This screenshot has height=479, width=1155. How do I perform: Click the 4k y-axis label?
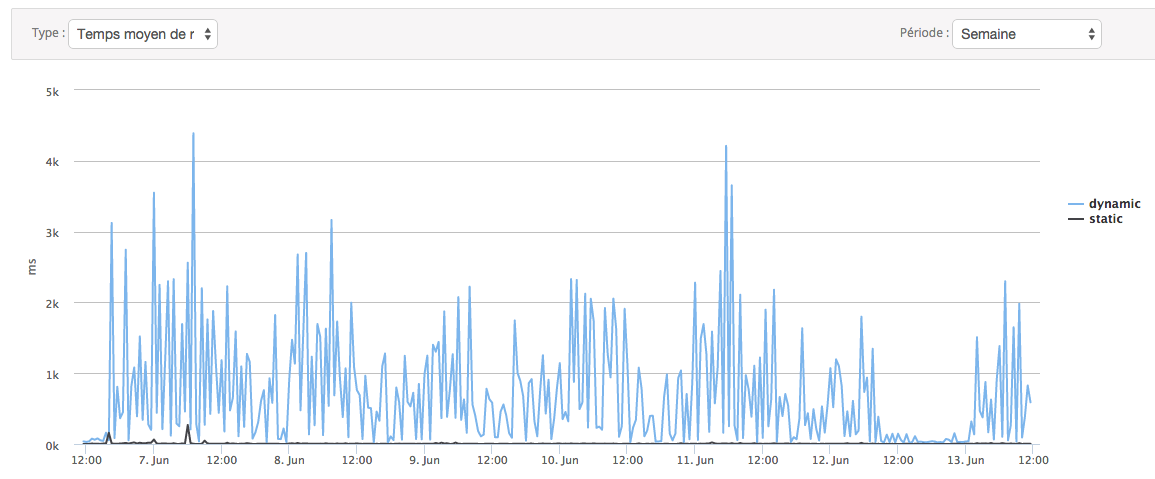(53, 161)
